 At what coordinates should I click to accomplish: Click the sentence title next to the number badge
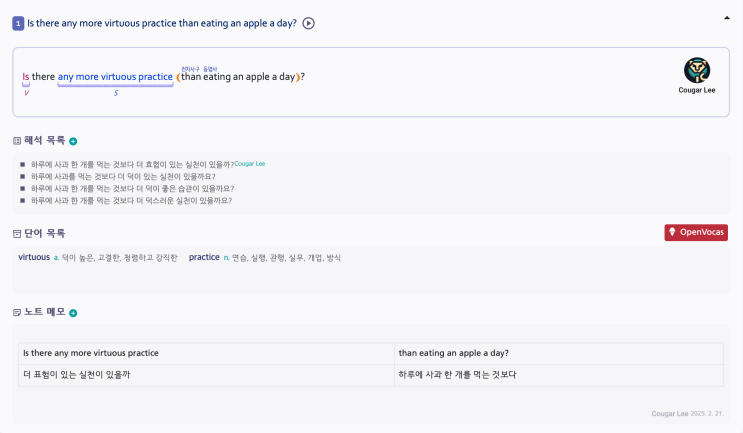(x=161, y=23)
